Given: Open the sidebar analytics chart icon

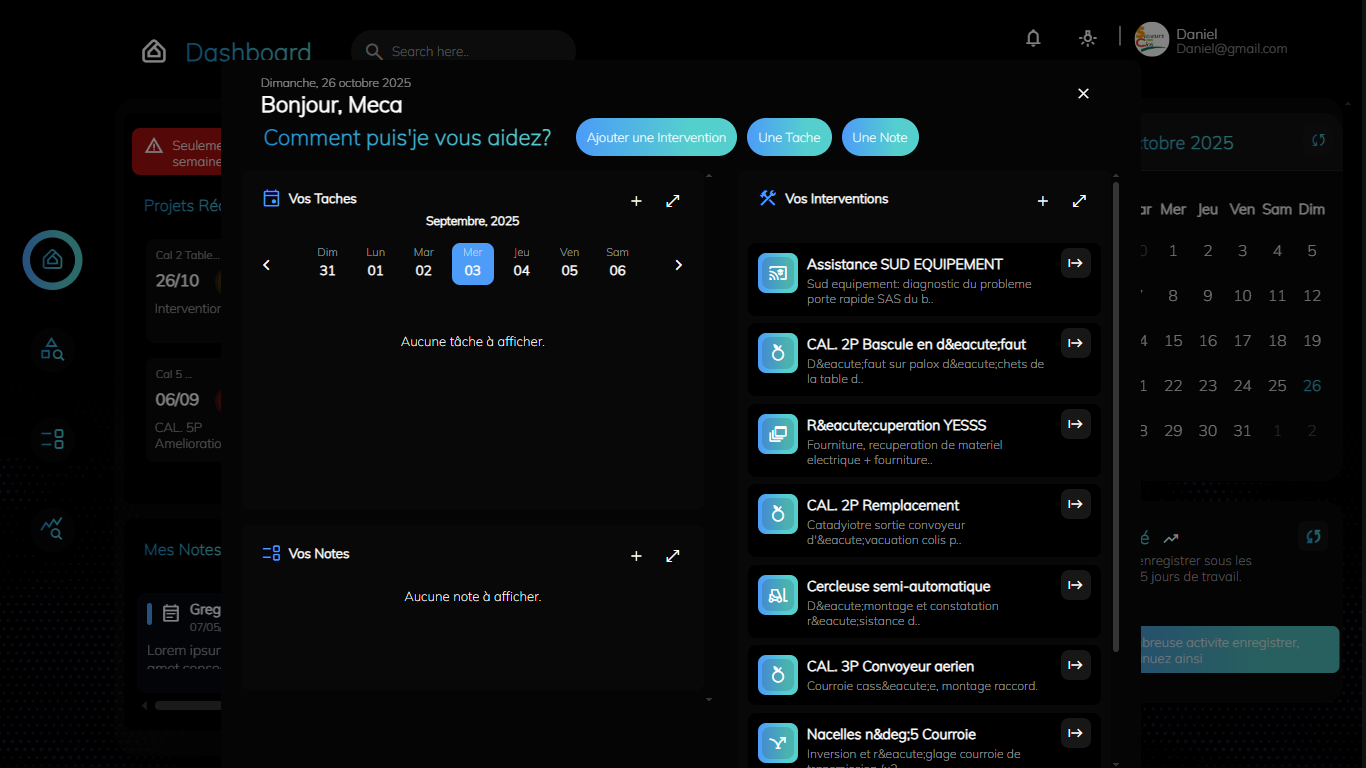Looking at the screenshot, I should pyautogui.click(x=52, y=527).
